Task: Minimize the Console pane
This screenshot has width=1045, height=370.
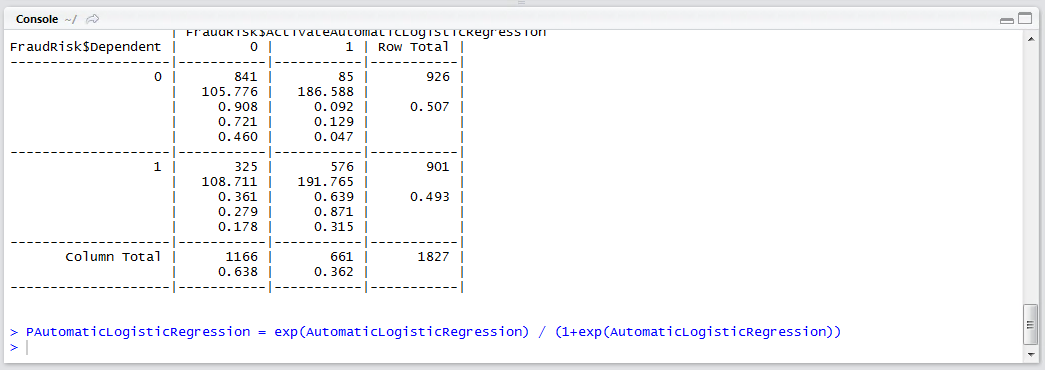Action: [1006, 20]
